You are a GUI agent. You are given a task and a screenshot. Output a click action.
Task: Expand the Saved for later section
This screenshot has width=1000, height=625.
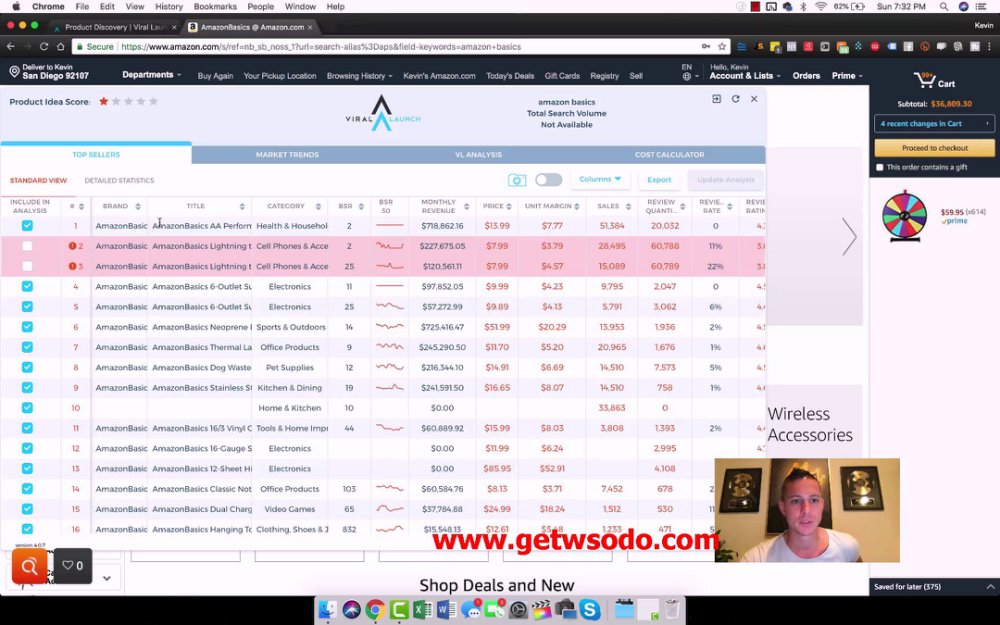tap(934, 587)
